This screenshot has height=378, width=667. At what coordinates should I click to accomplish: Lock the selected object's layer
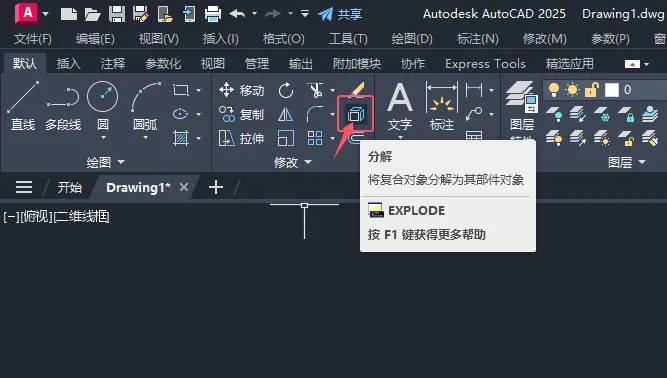click(x=626, y=114)
